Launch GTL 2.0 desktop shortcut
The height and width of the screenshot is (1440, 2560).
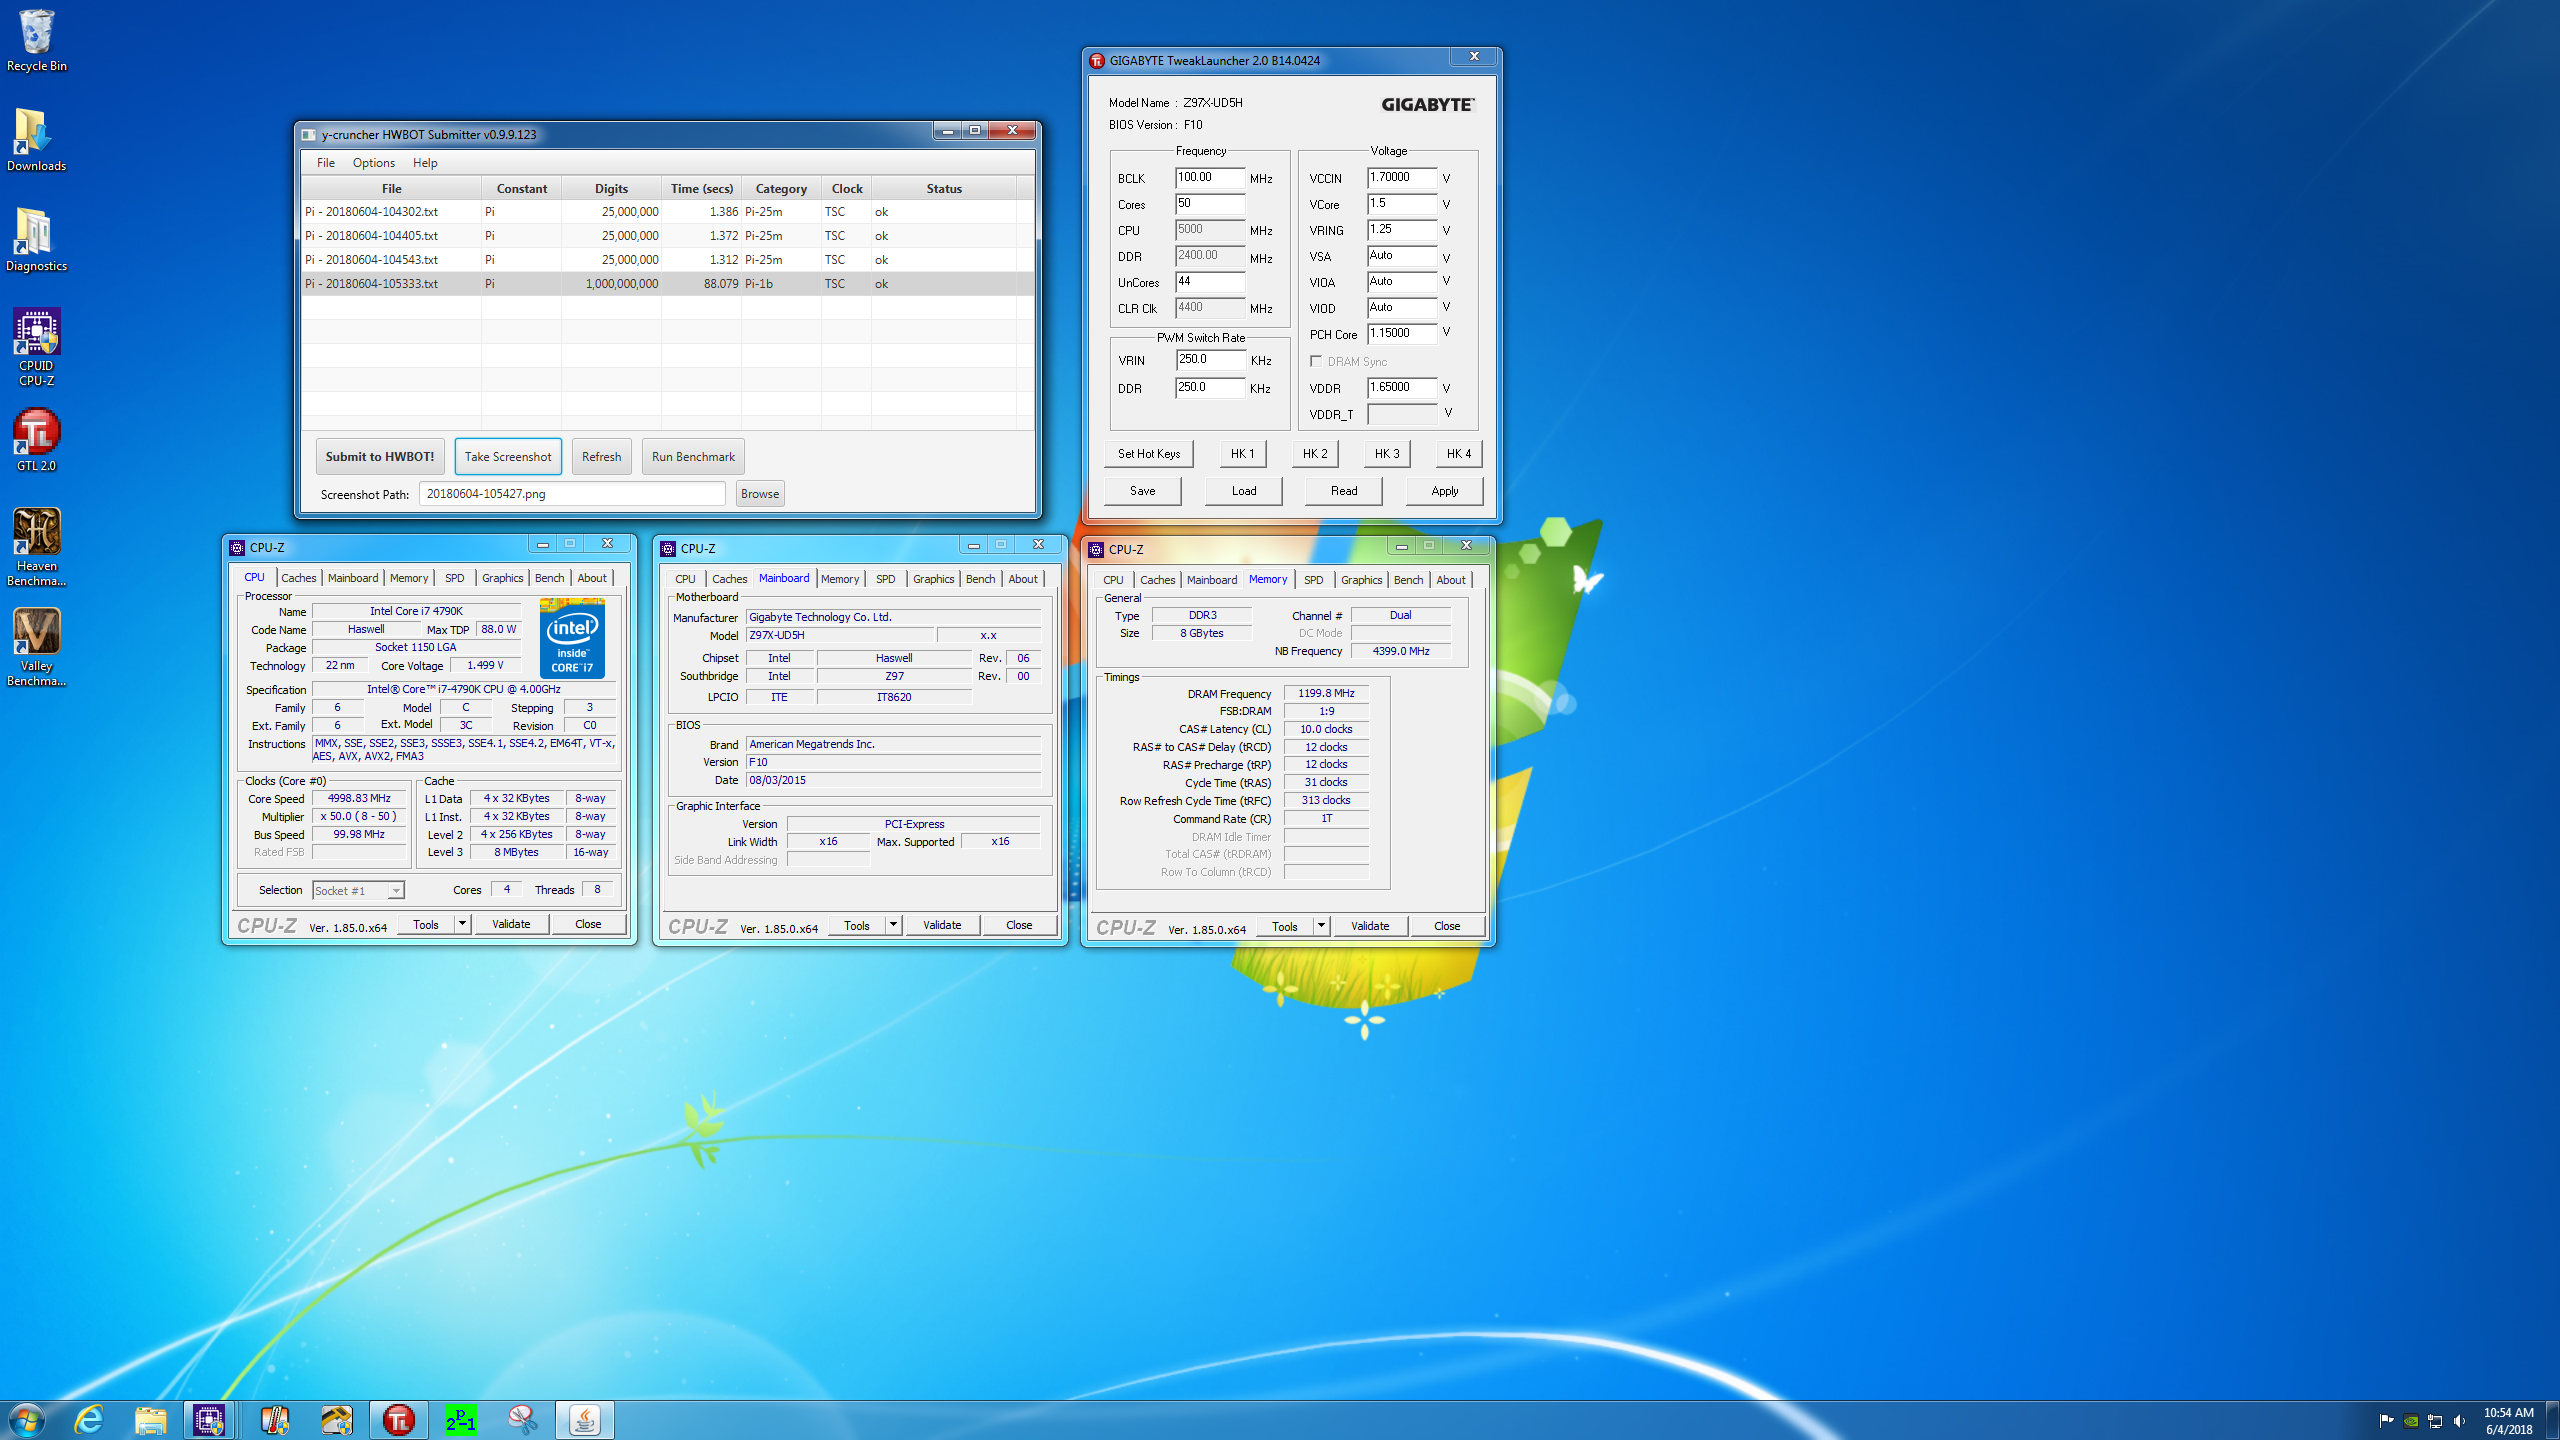tap(36, 440)
